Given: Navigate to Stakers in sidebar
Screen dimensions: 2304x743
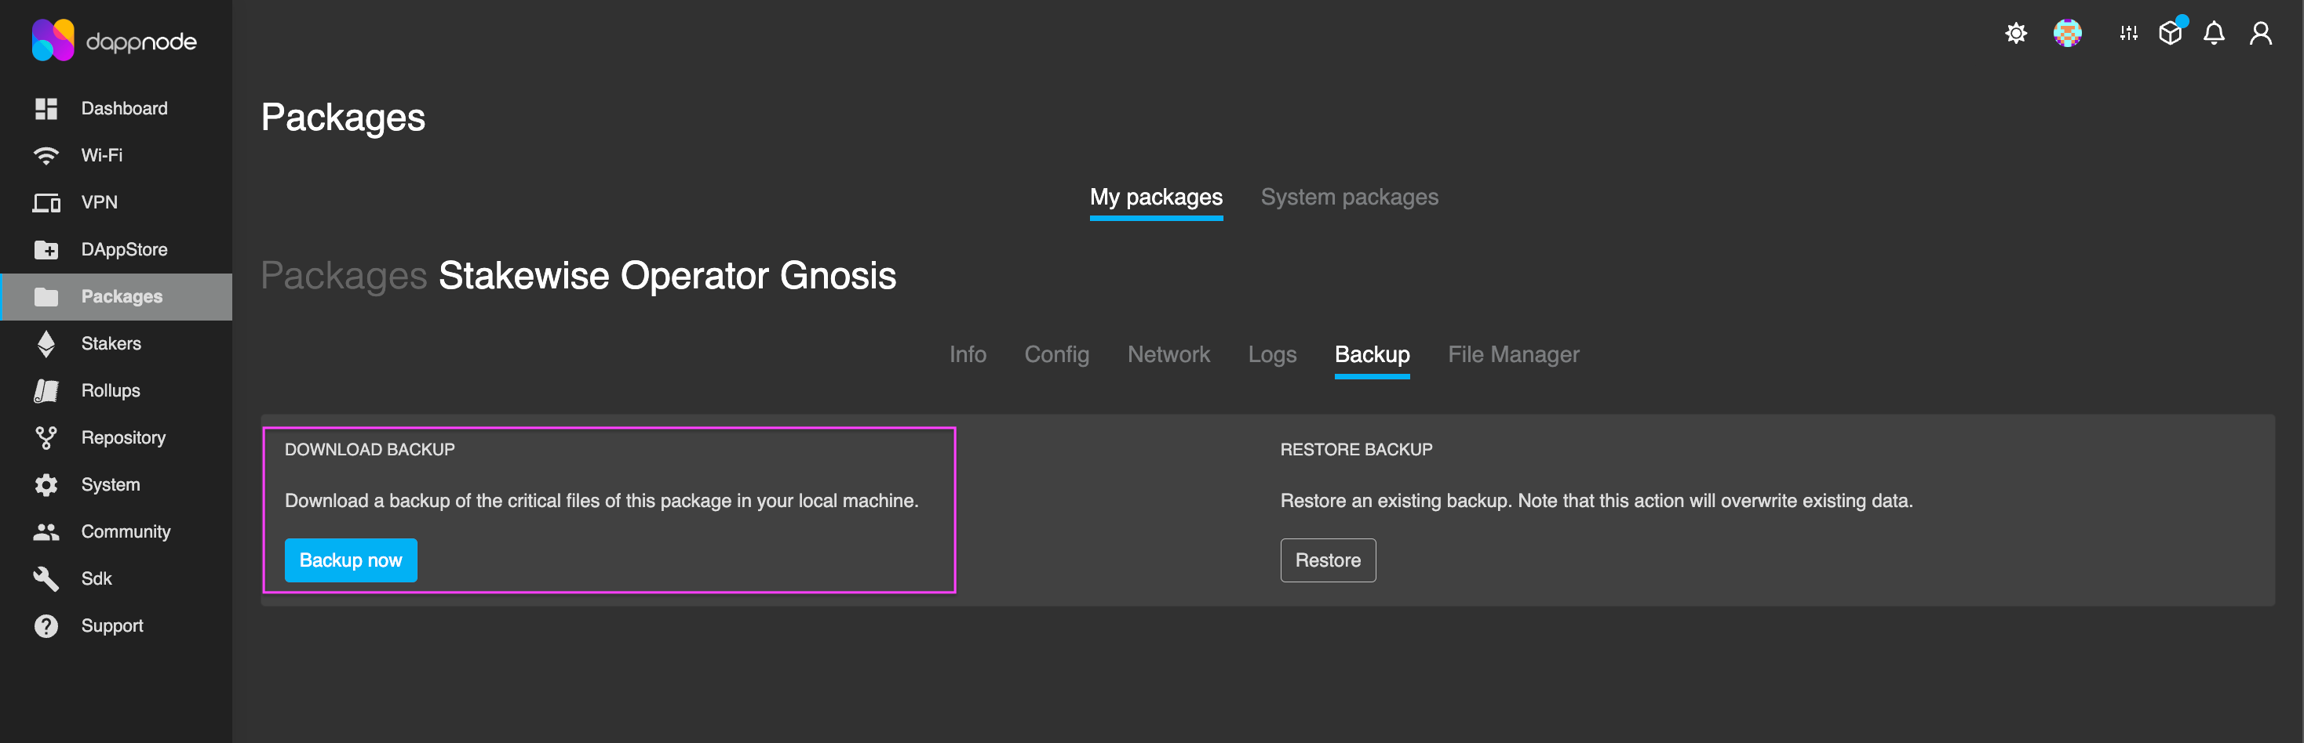Looking at the screenshot, I should (110, 343).
